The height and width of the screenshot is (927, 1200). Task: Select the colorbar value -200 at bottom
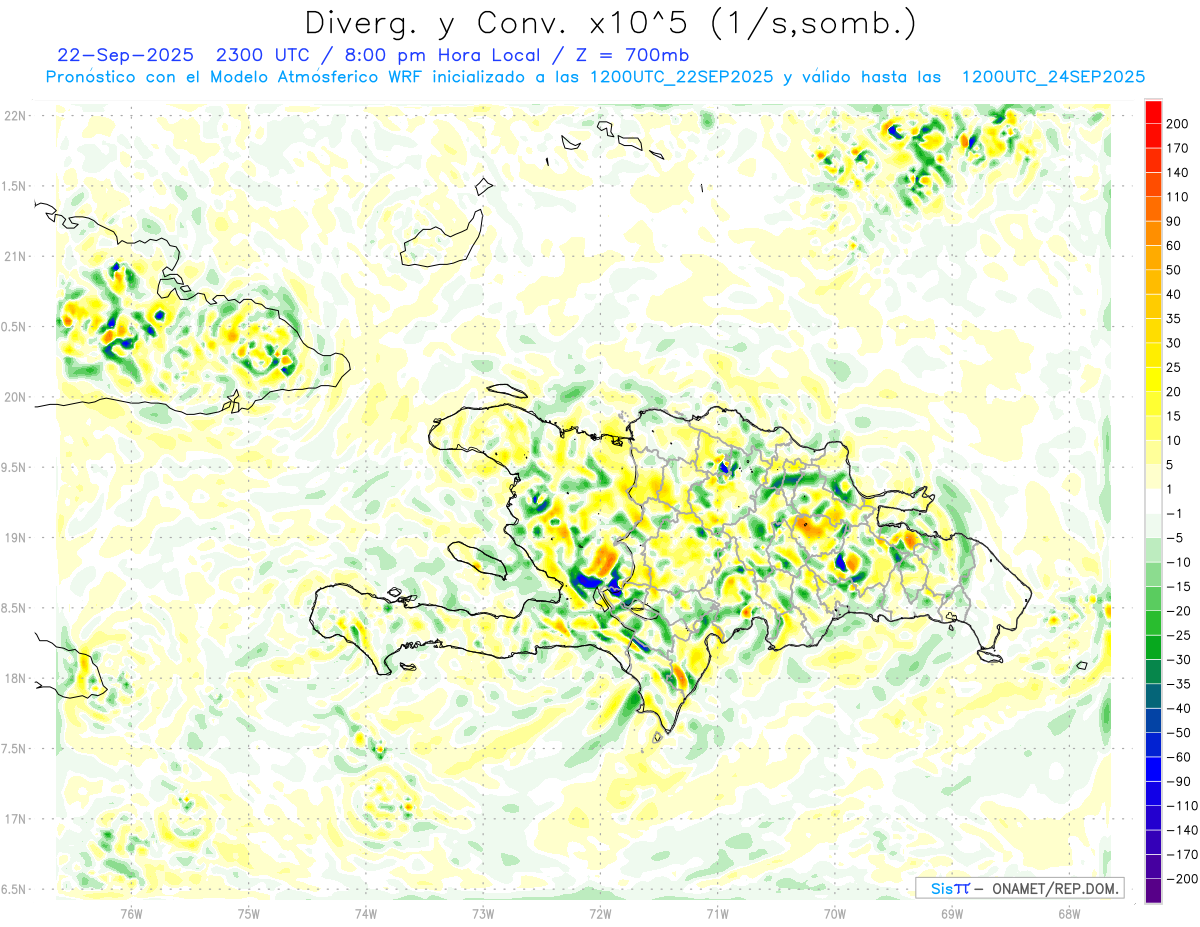[x=1180, y=878]
